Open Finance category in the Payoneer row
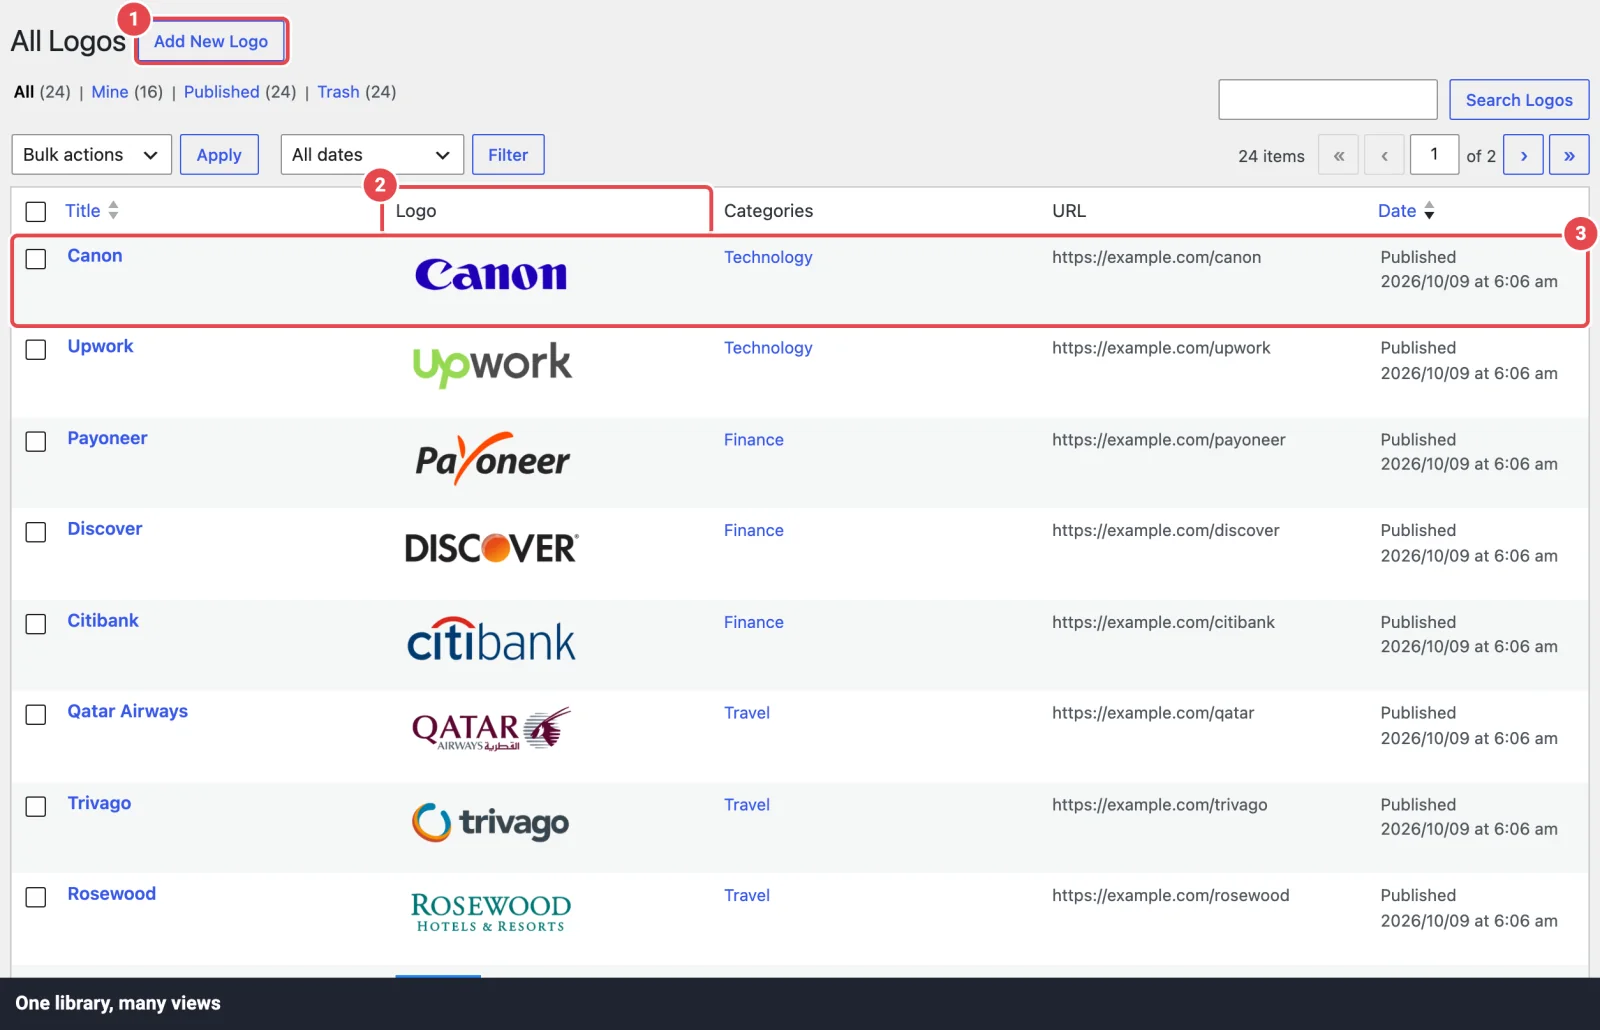Viewport: 1600px width, 1030px height. point(754,440)
